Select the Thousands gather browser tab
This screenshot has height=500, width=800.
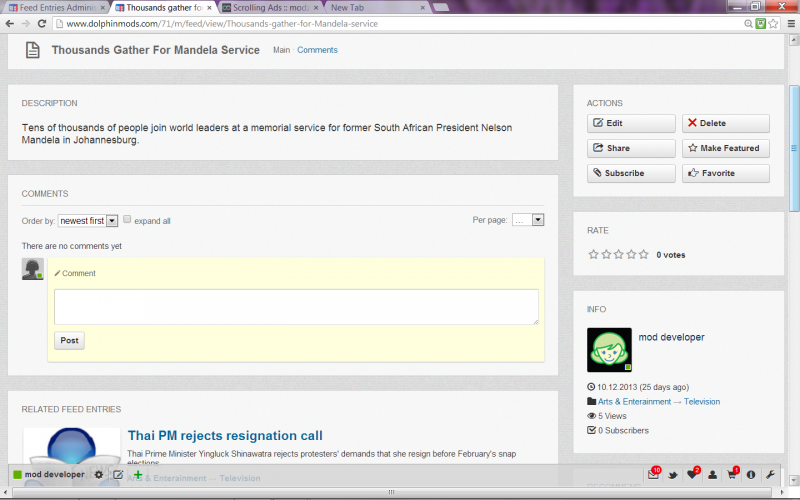[163, 8]
